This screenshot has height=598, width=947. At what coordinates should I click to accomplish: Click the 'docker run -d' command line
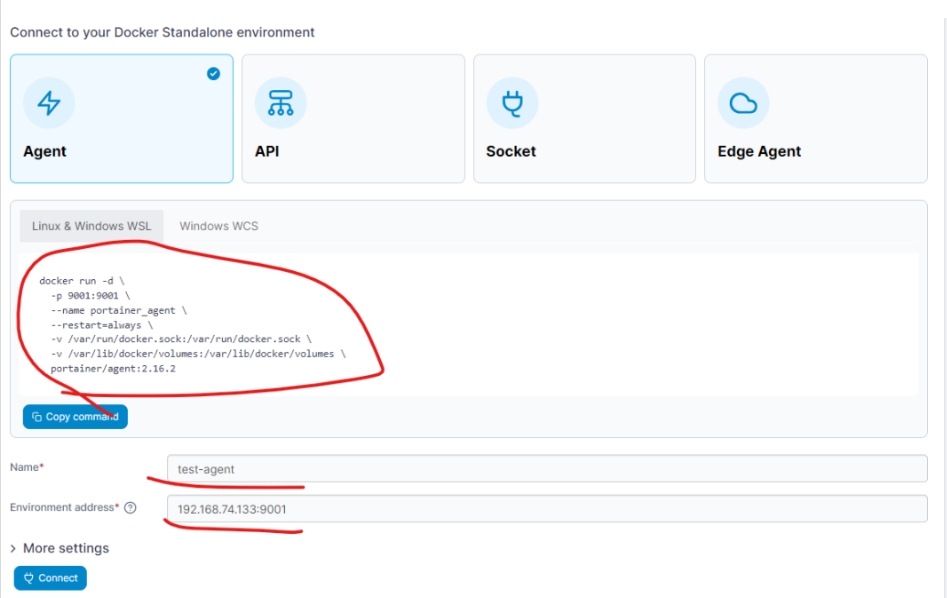point(82,281)
